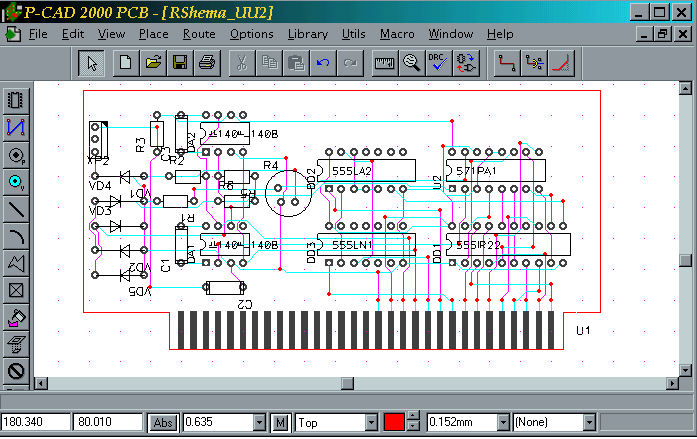Save the design with floppy icon
Screen dimensions: 697x439
click(180, 63)
